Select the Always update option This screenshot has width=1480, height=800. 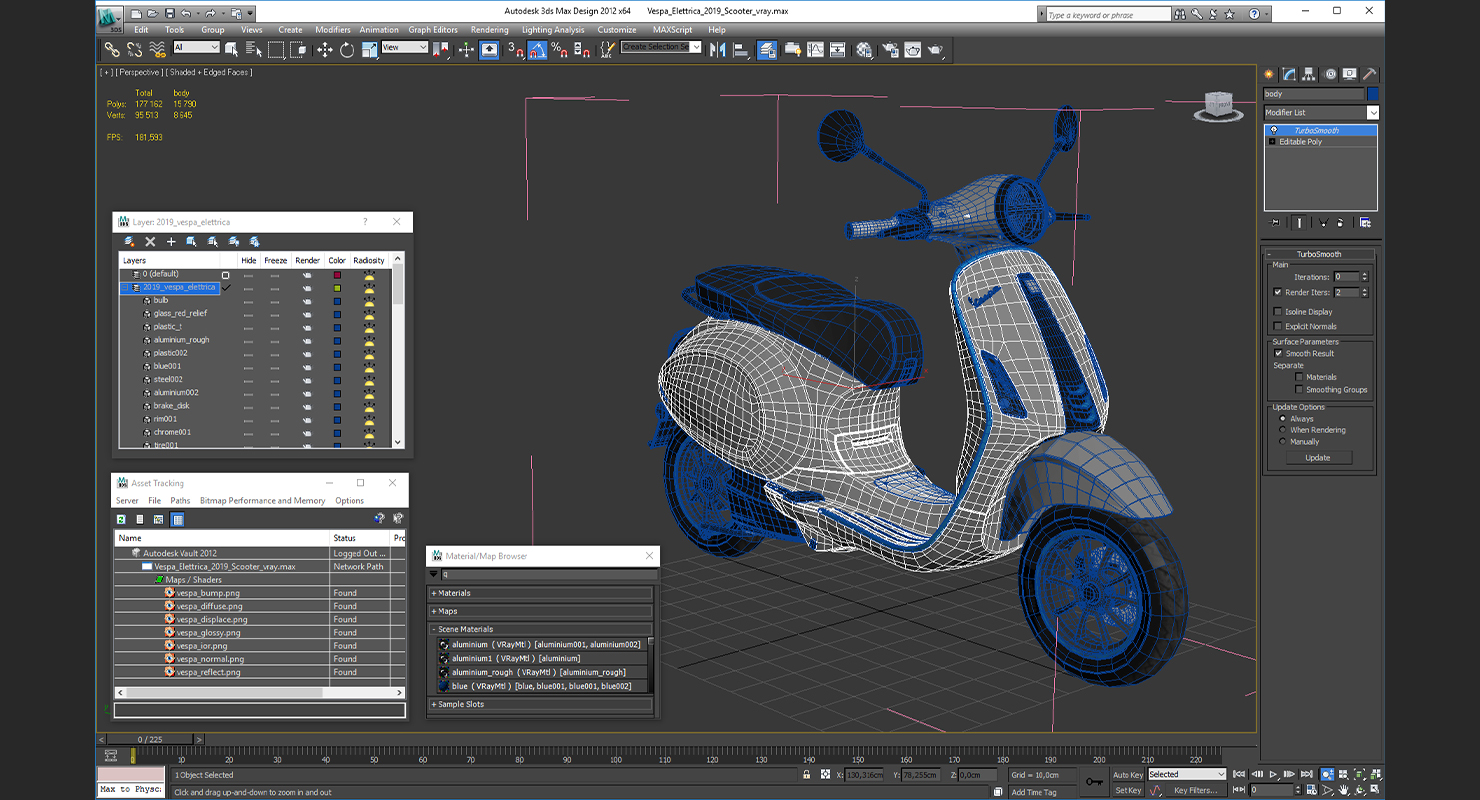point(1283,419)
